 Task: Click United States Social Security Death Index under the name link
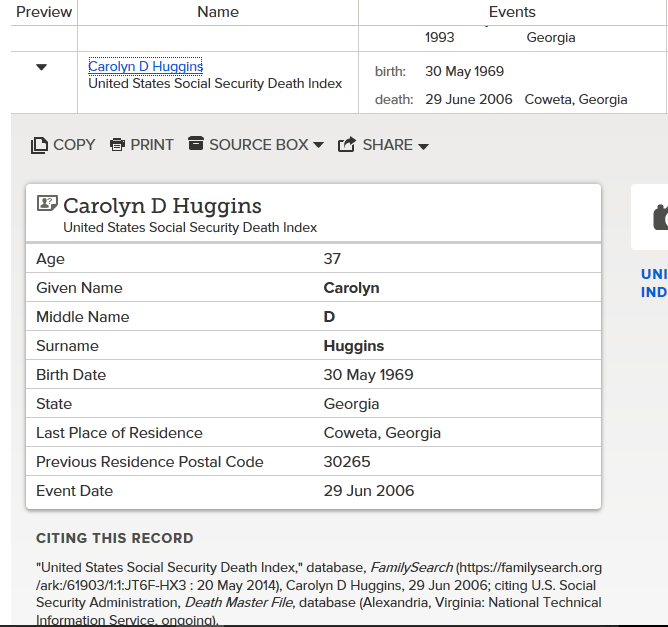[x=215, y=83]
